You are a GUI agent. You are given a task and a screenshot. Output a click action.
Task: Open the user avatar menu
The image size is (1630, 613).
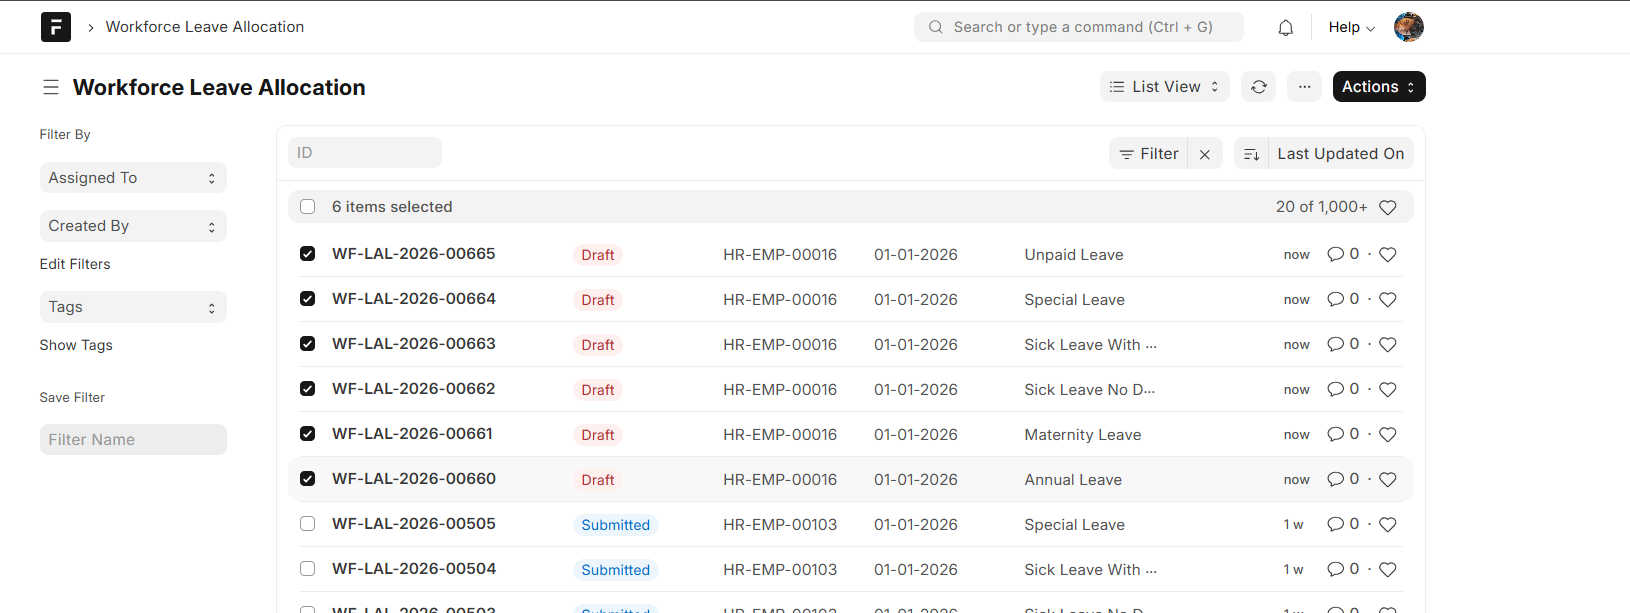click(x=1409, y=27)
